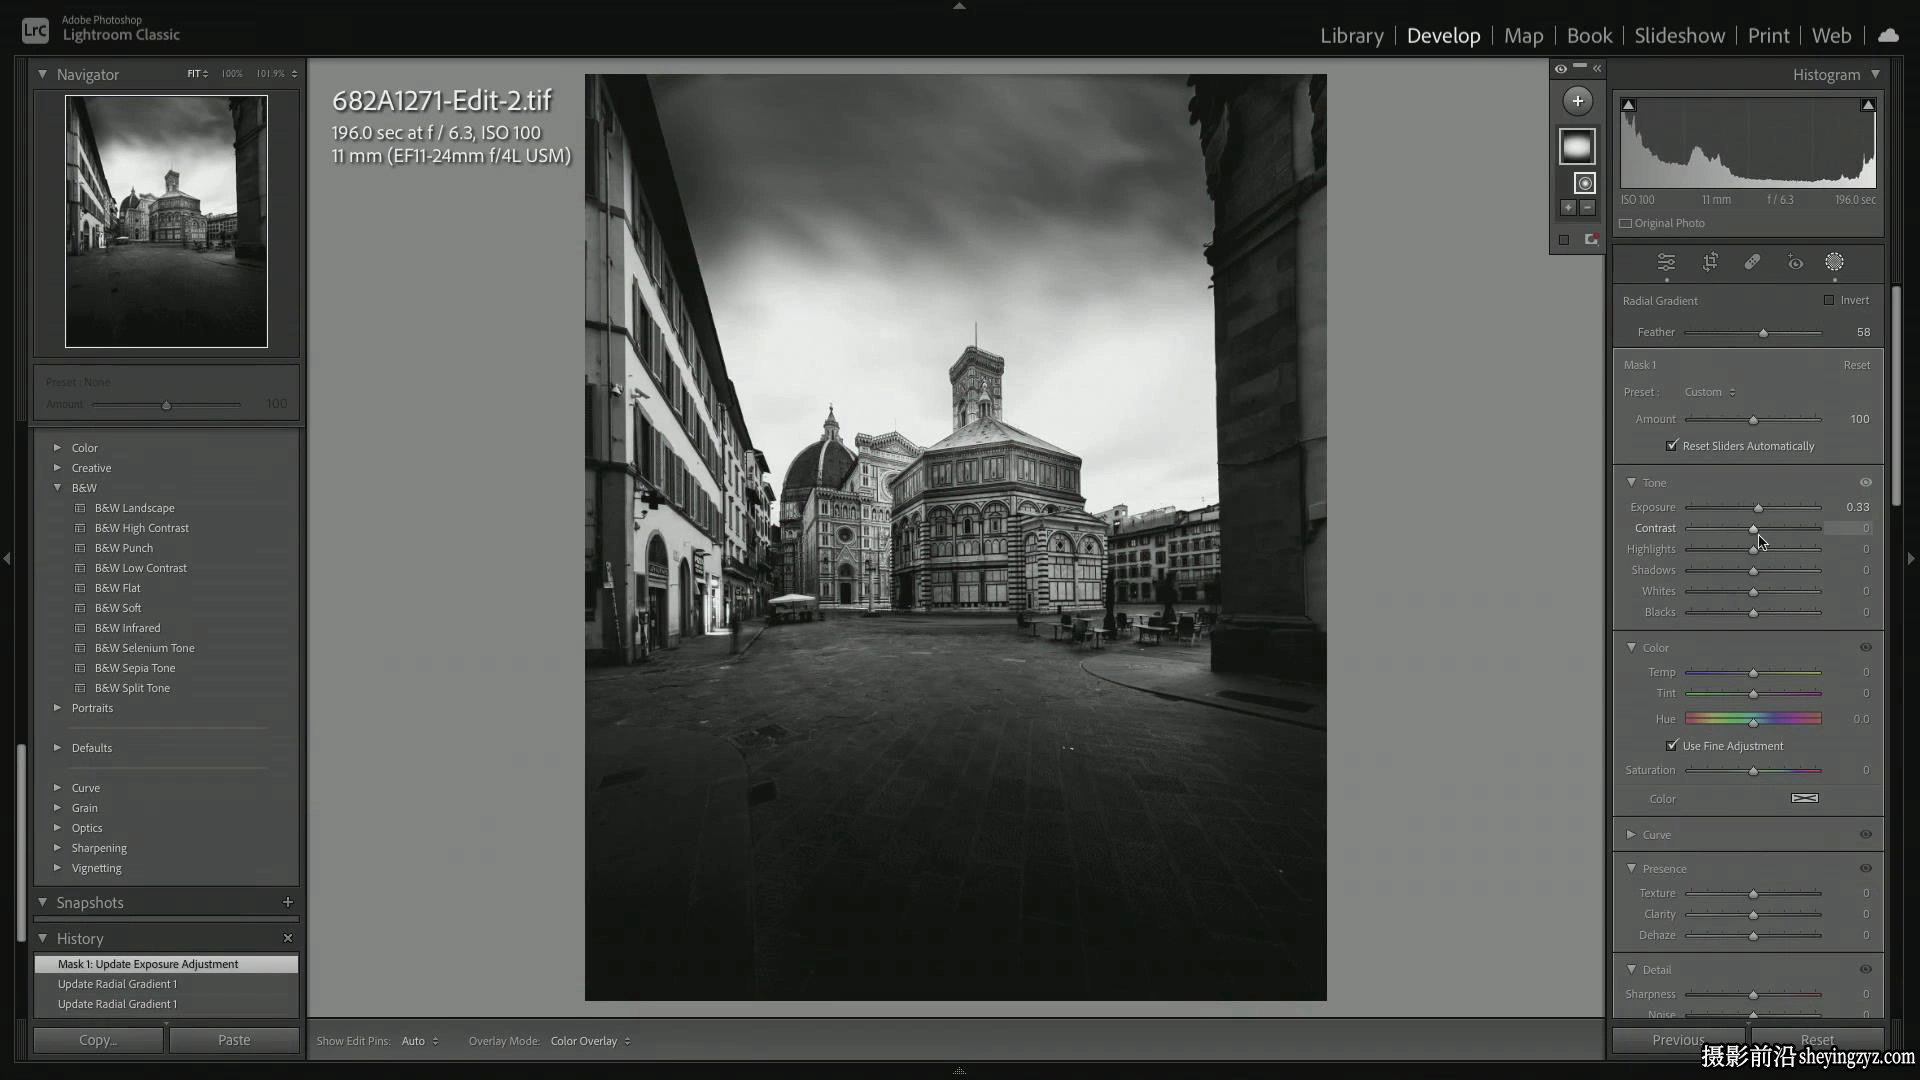Viewport: 1920px width, 1080px height.
Task: Create a new mask with plus button
Action: click(1577, 101)
